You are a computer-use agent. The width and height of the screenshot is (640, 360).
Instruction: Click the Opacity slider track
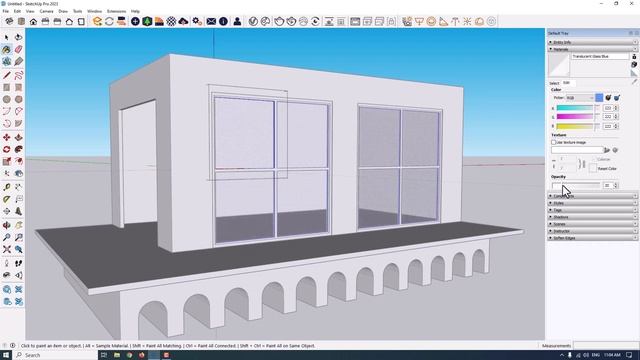(576, 185)
